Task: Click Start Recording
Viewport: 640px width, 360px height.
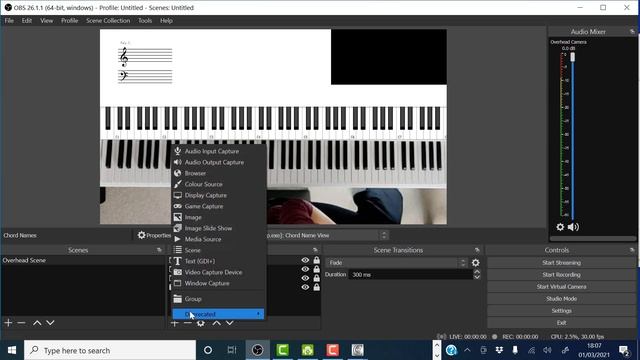Action: click(562, 275)
